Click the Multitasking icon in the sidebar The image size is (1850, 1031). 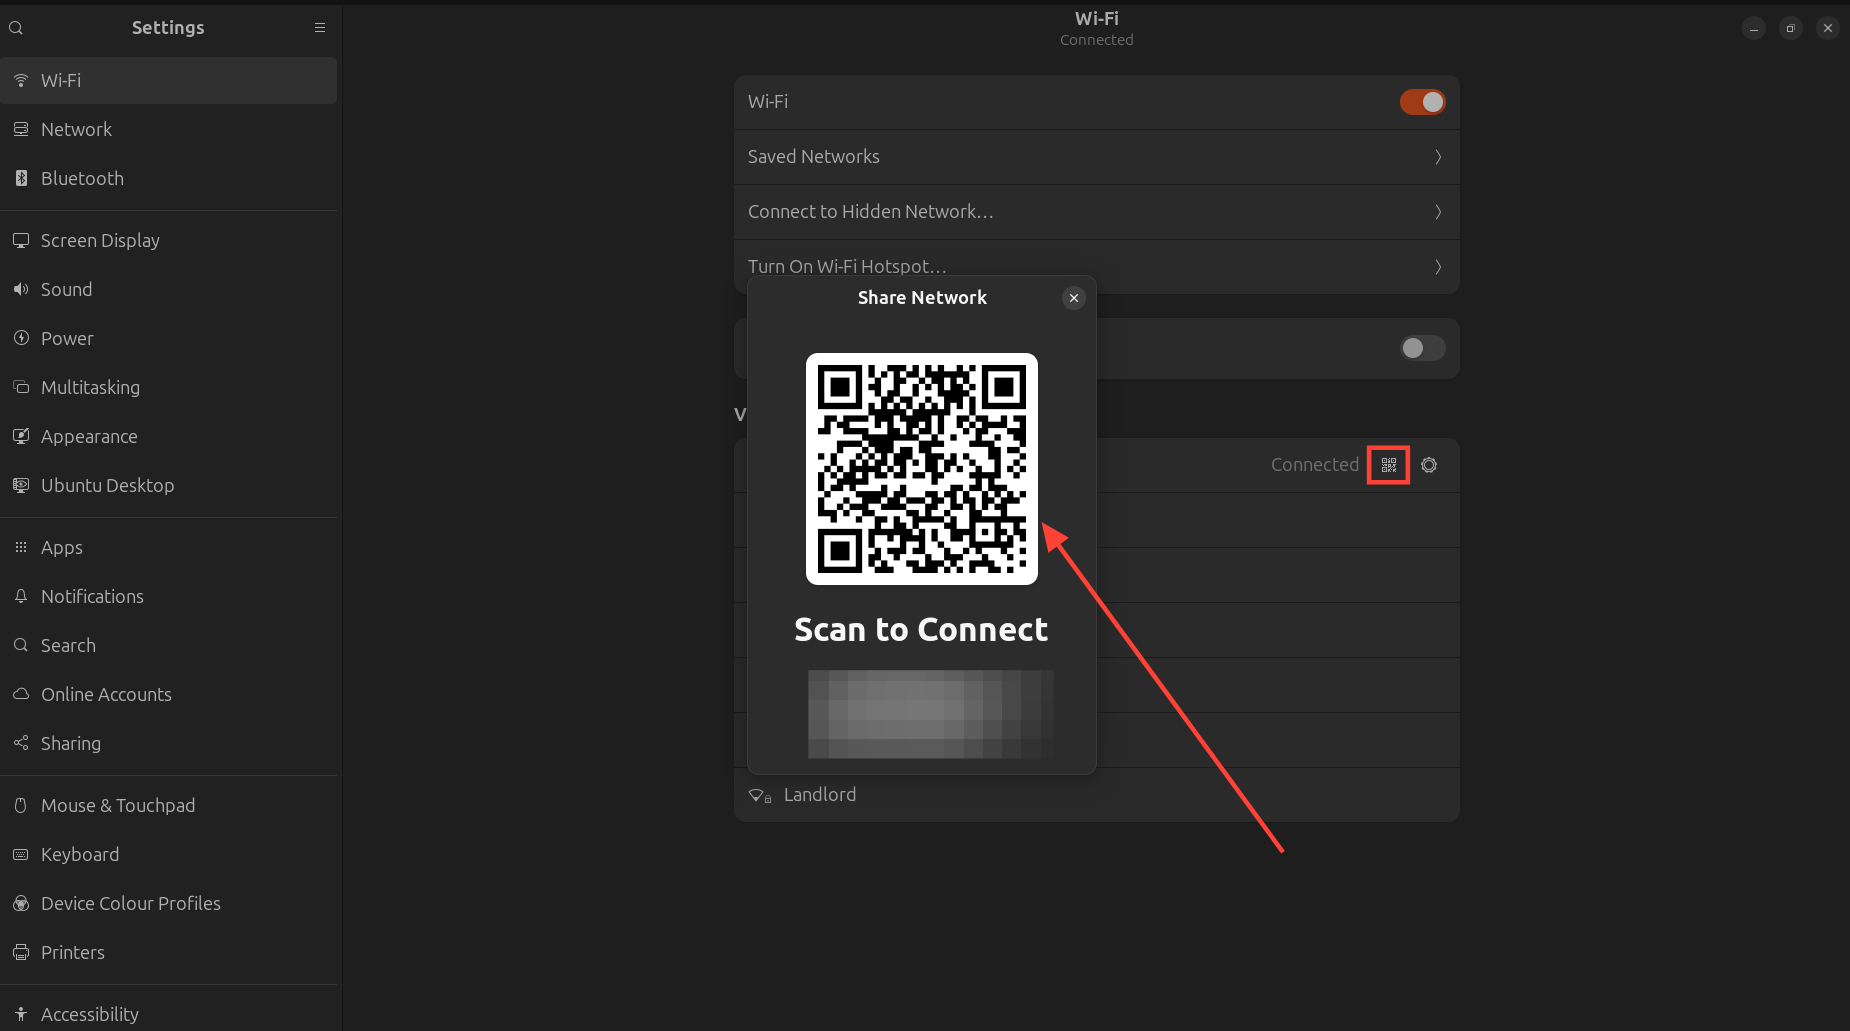pyautogui.click(x=21, y=387)
